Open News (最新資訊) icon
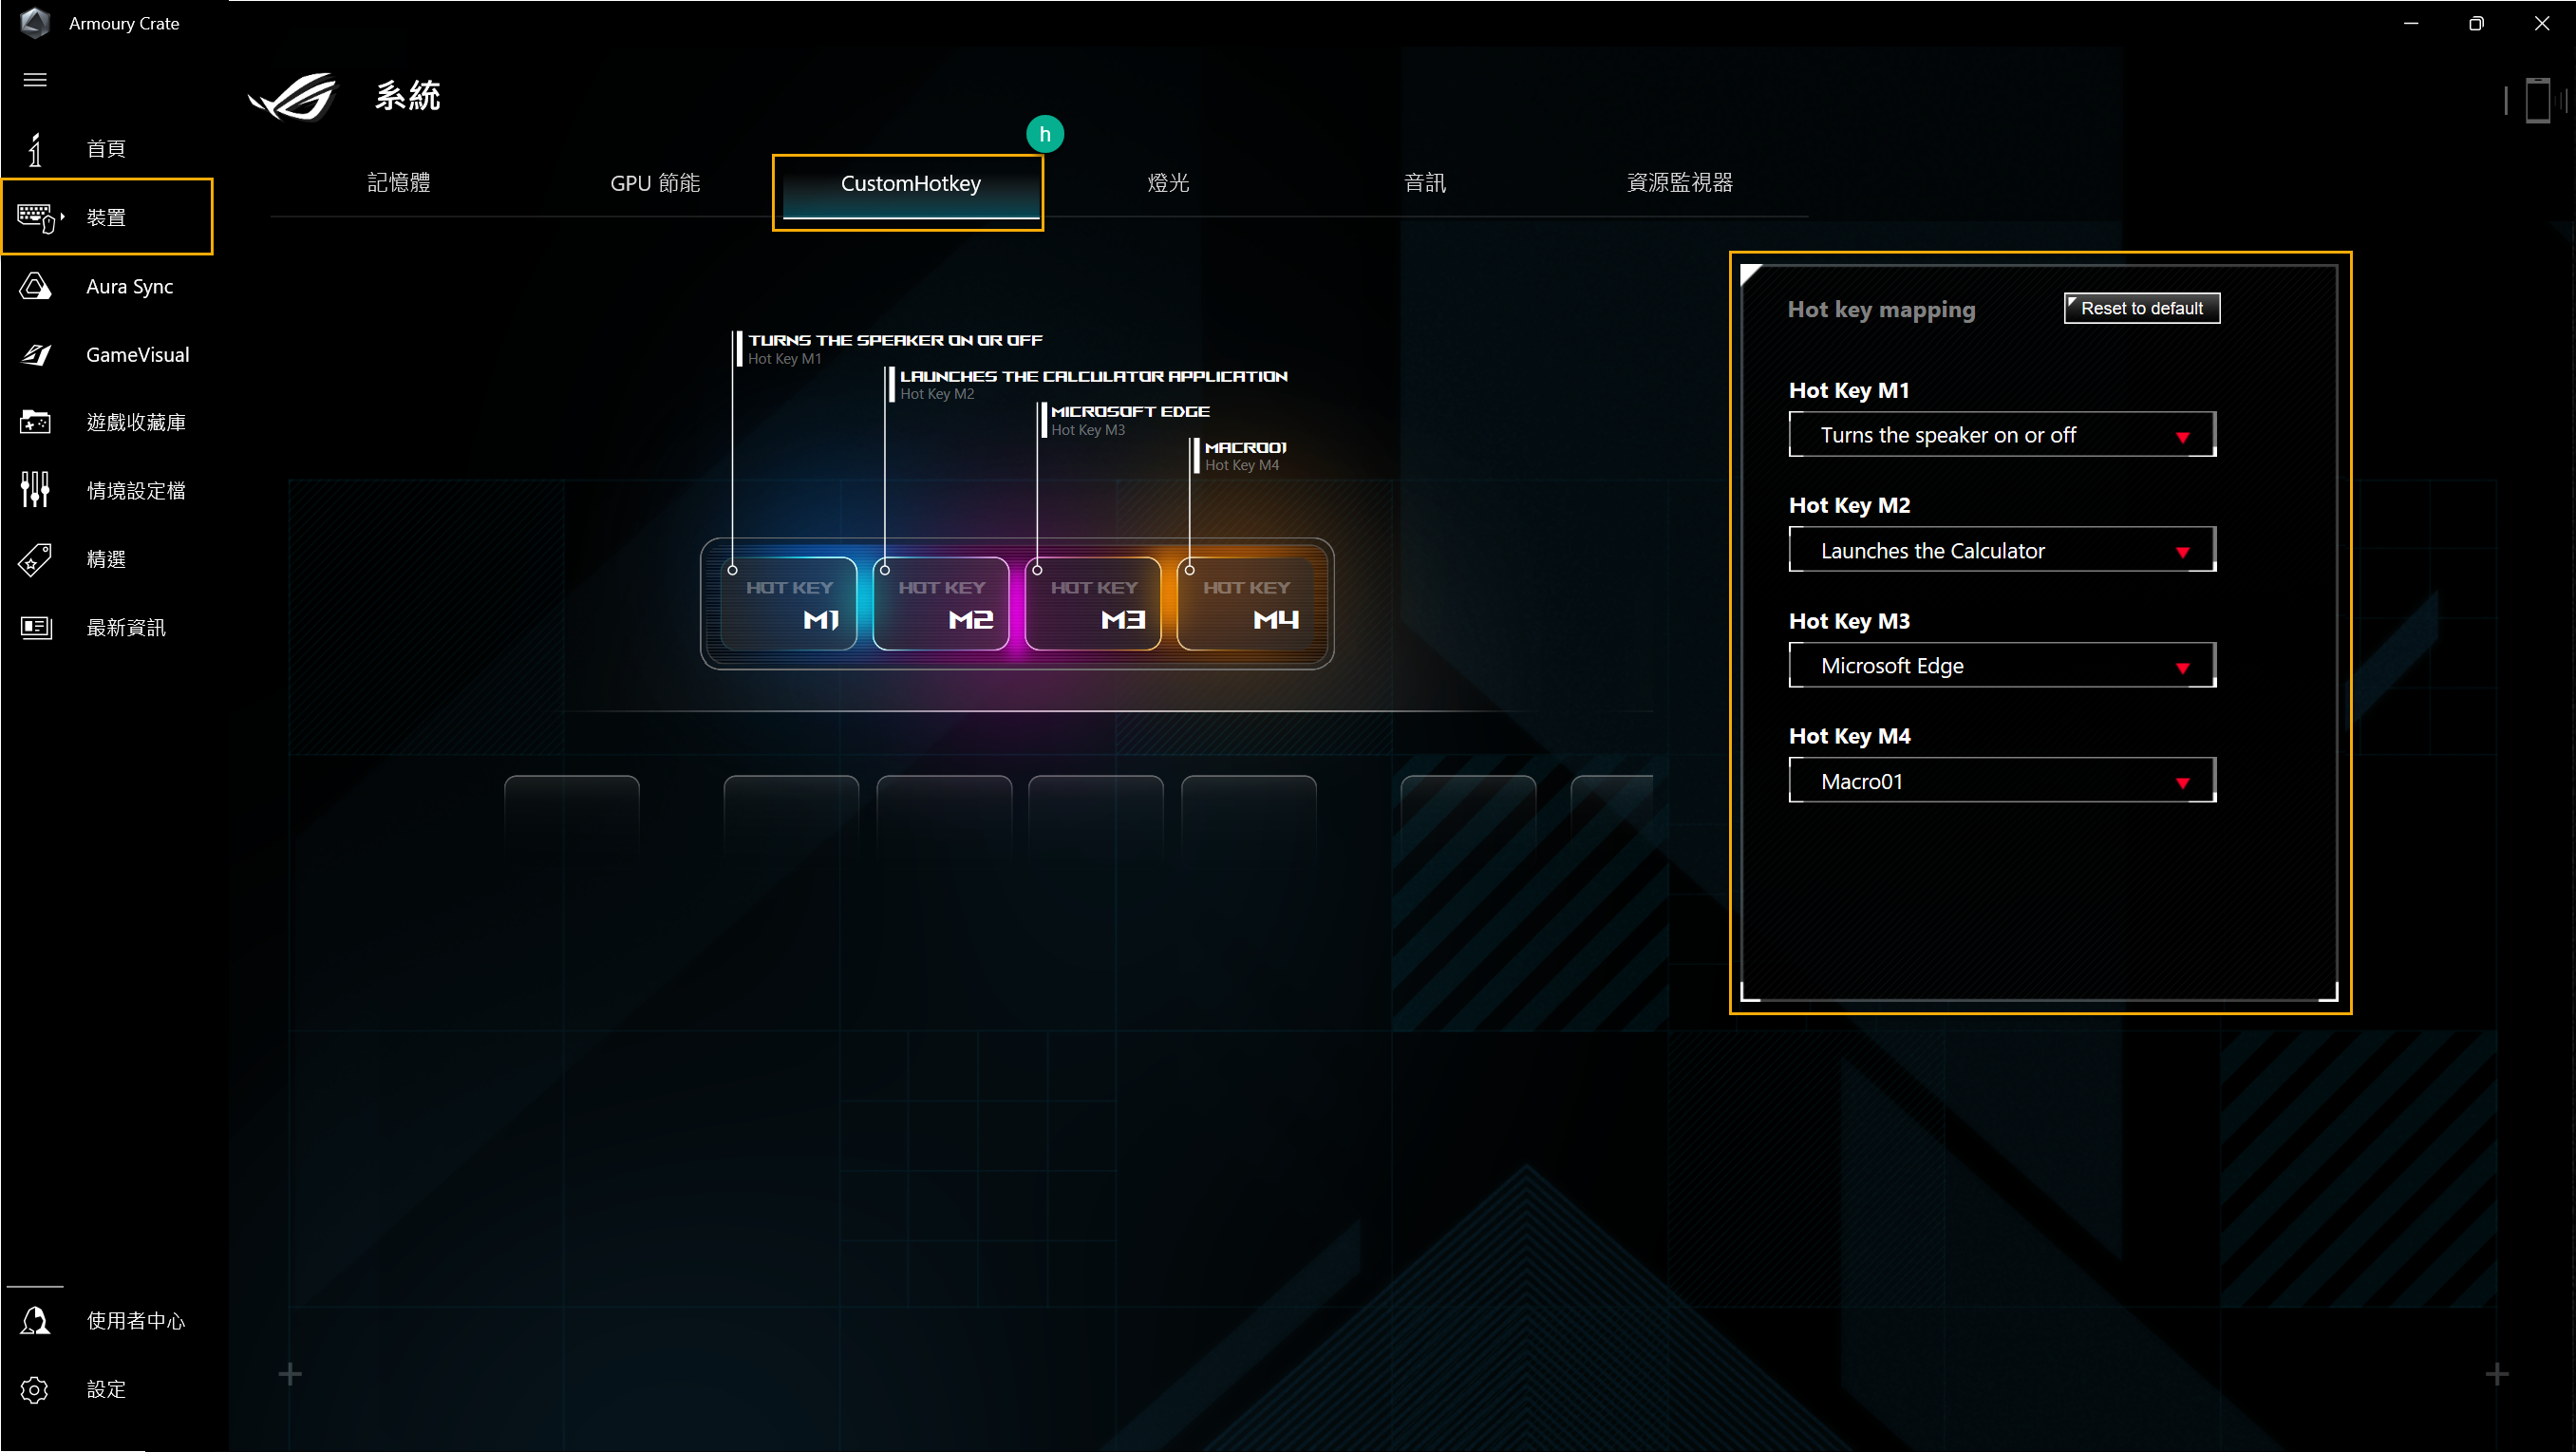Viewport: 2576px width, 1452px height. tap(36, 627)
